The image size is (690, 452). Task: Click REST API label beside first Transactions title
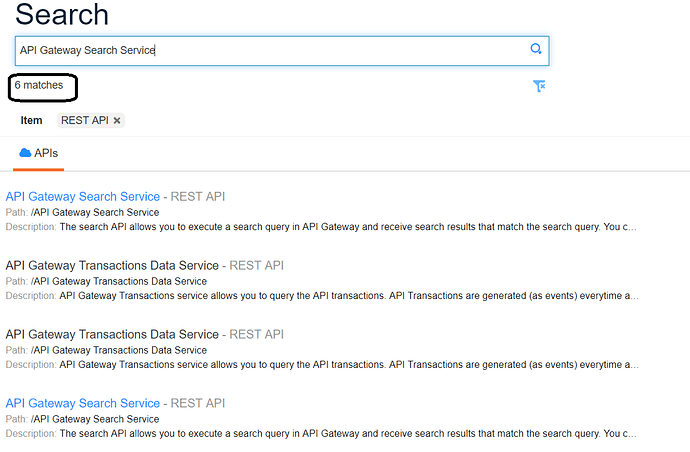click(x=257, y=265)
